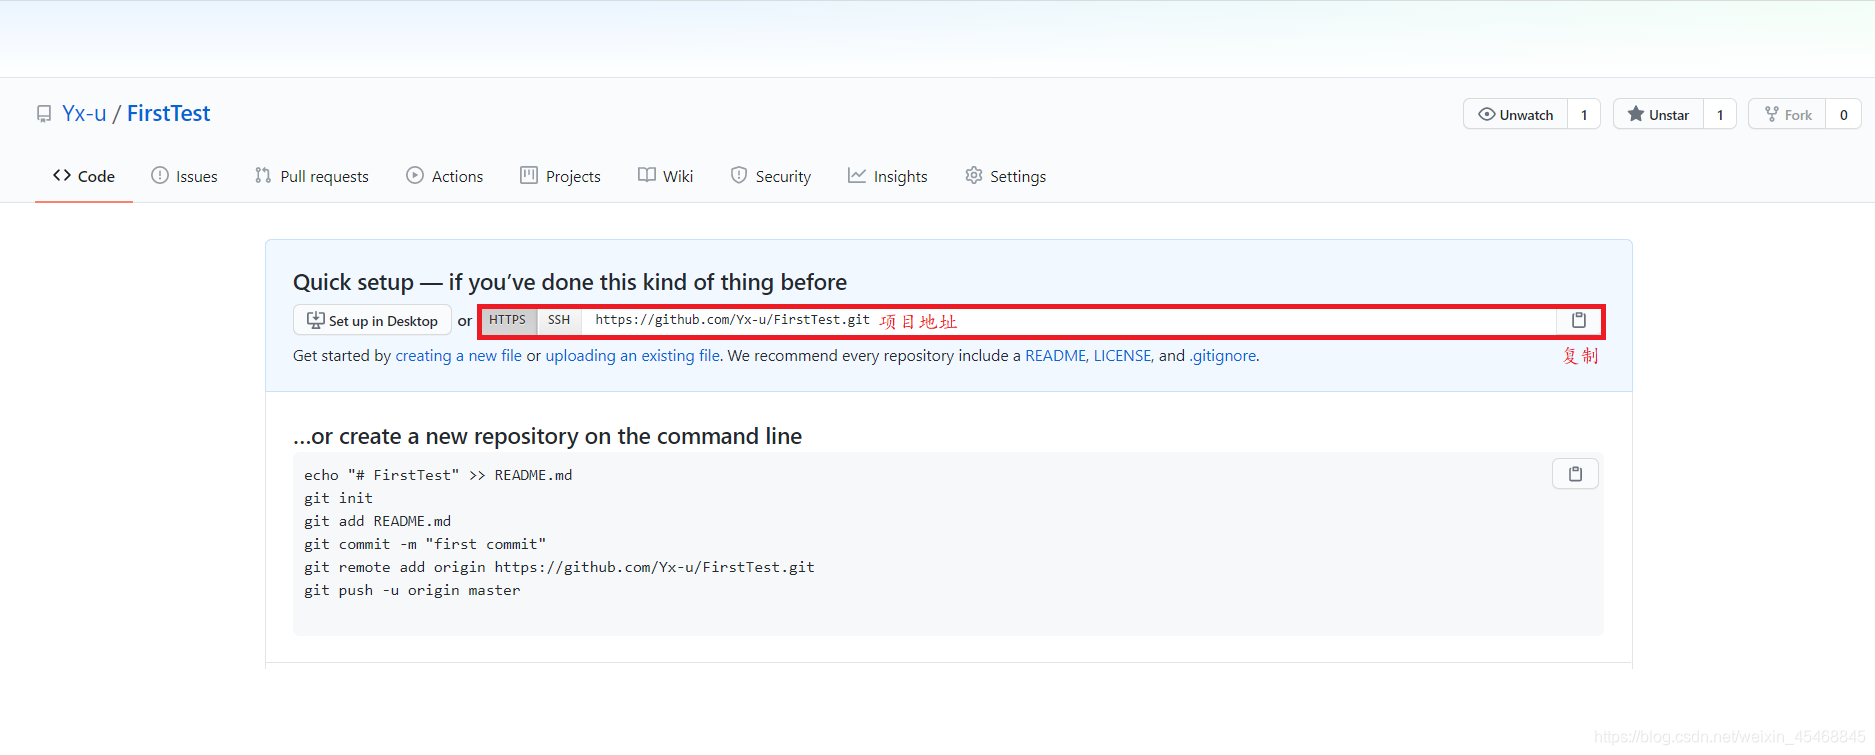This screenshot has height=755, width=1875.
Task: Click the Unstar button
Action: click(x=1658, y=114)
